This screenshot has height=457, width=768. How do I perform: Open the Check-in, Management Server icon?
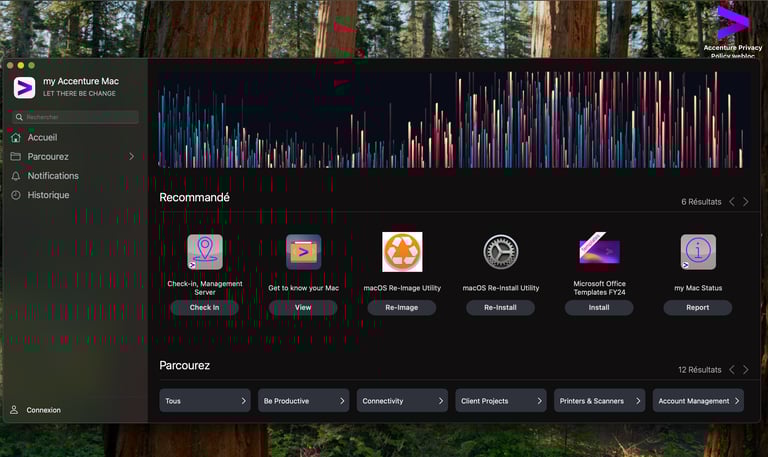coord(205,252)
